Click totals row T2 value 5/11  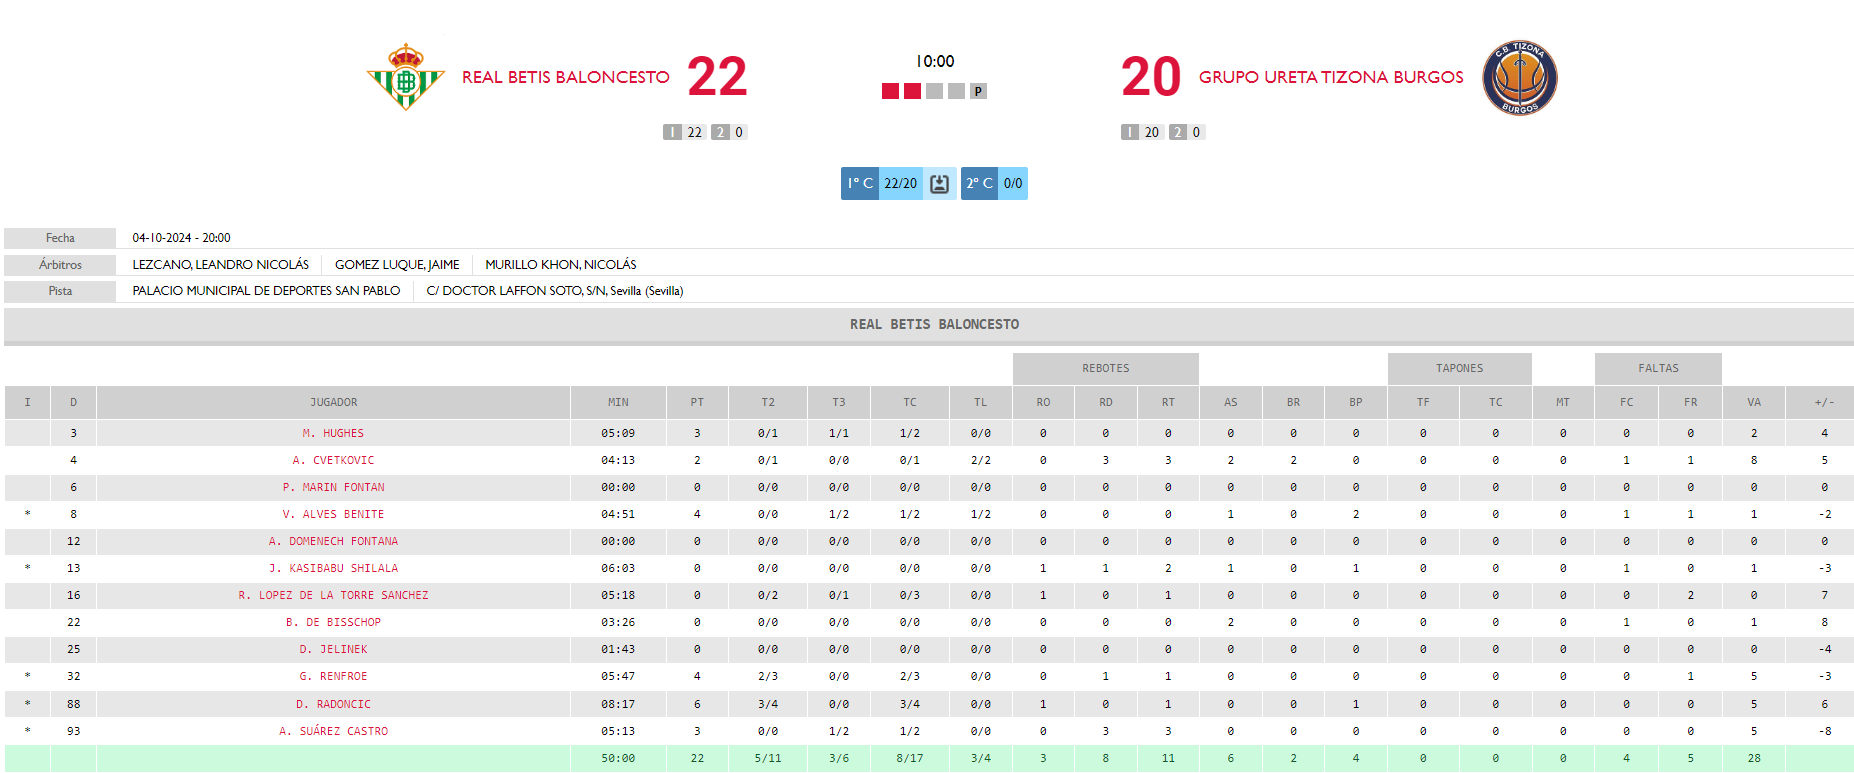(768, 758)
